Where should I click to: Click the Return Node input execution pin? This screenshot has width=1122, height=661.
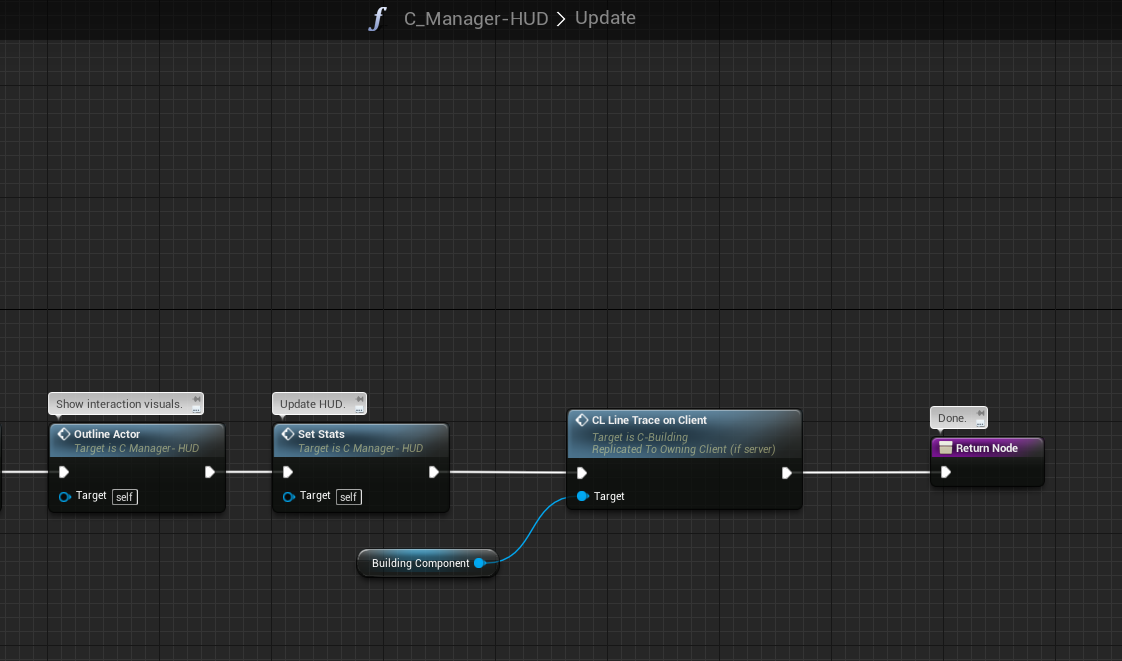(x=945, y=472)
